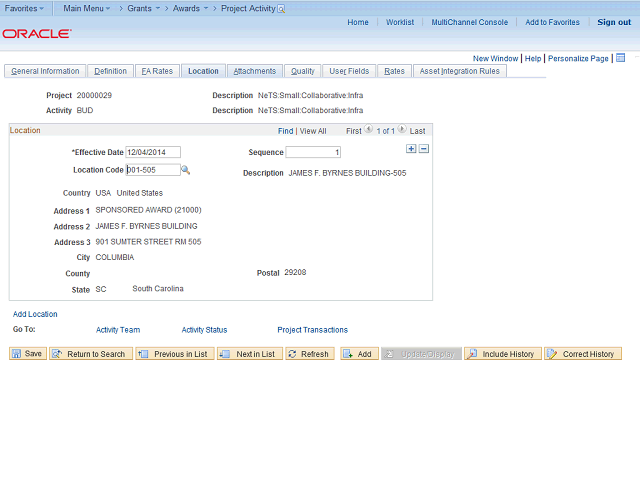
Task: Open the page layout icon next to Personalize Page
Action: (620, 58)
